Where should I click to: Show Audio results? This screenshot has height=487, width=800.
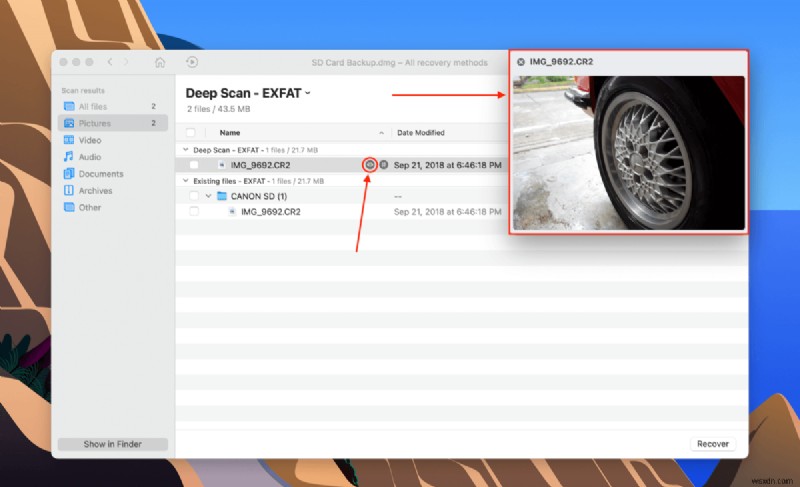tap(90, 157)
